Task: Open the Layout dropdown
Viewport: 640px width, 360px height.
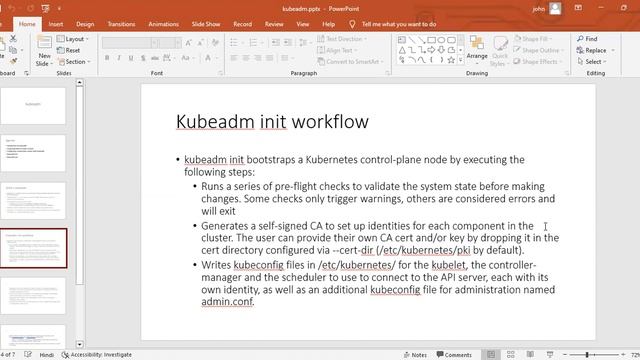Action: [x=73, y=39]
